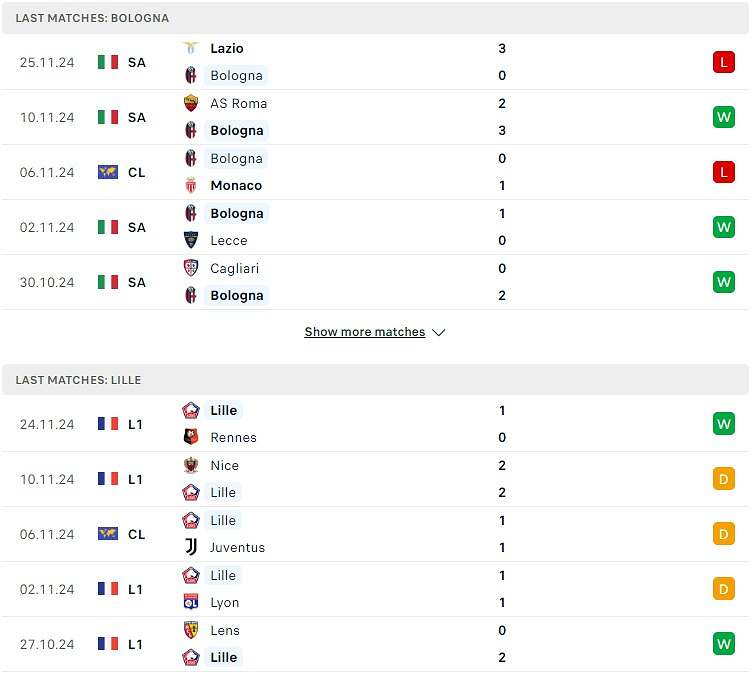Click the Rennes club logo
The width and height of the screenshot is (753, 678).
(191, 437)
